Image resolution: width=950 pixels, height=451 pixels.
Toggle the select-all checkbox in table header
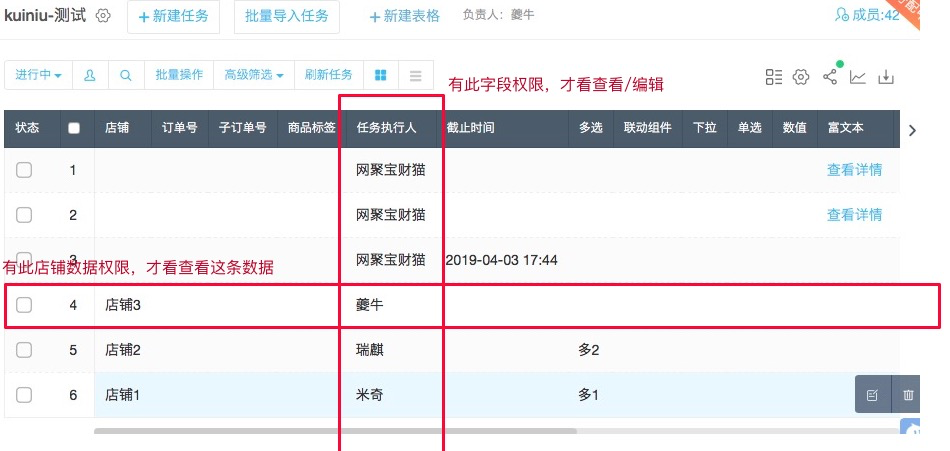[x=73, y=128]
